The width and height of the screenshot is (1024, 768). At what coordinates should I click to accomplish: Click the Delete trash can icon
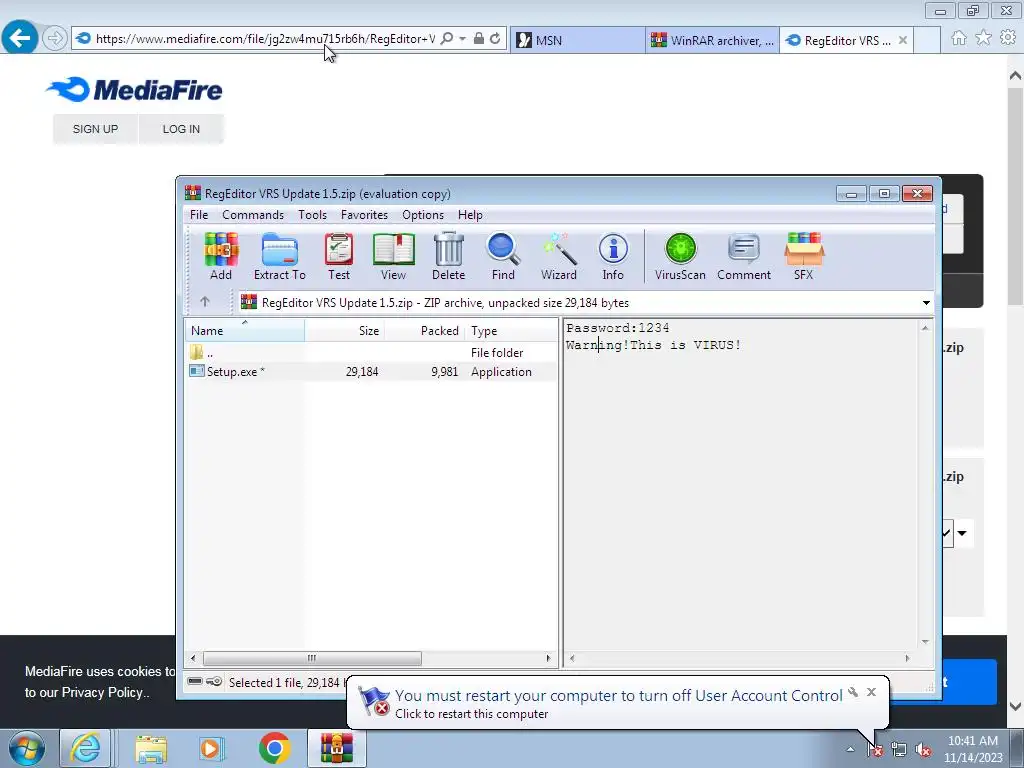click(449, 257)
